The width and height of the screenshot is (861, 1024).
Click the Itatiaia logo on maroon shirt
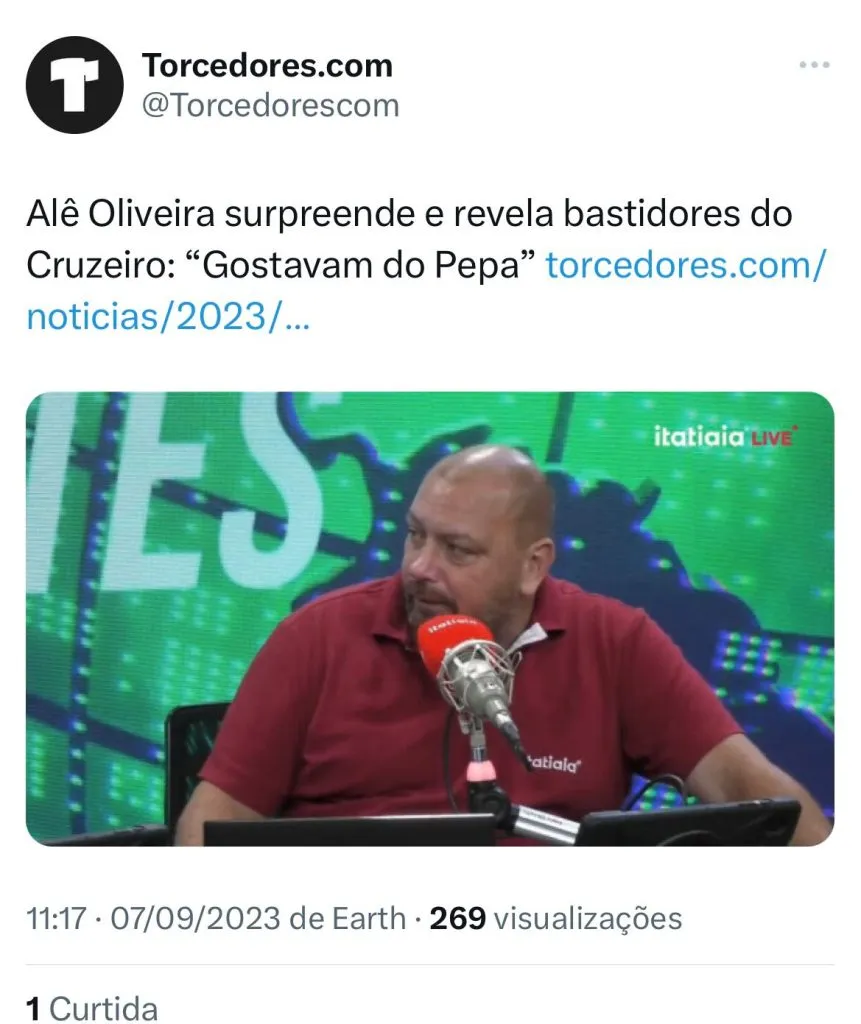[x=554, y=763]
